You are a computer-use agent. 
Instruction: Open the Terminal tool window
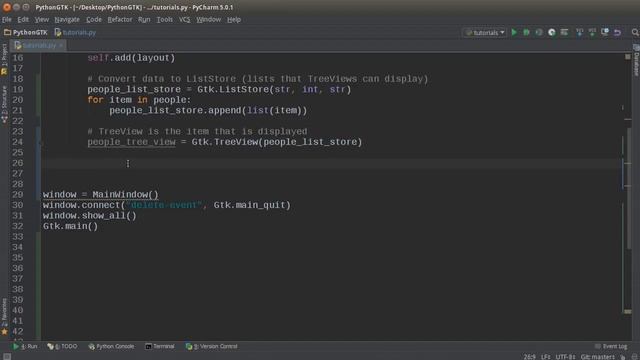click(x=160, y=346)
